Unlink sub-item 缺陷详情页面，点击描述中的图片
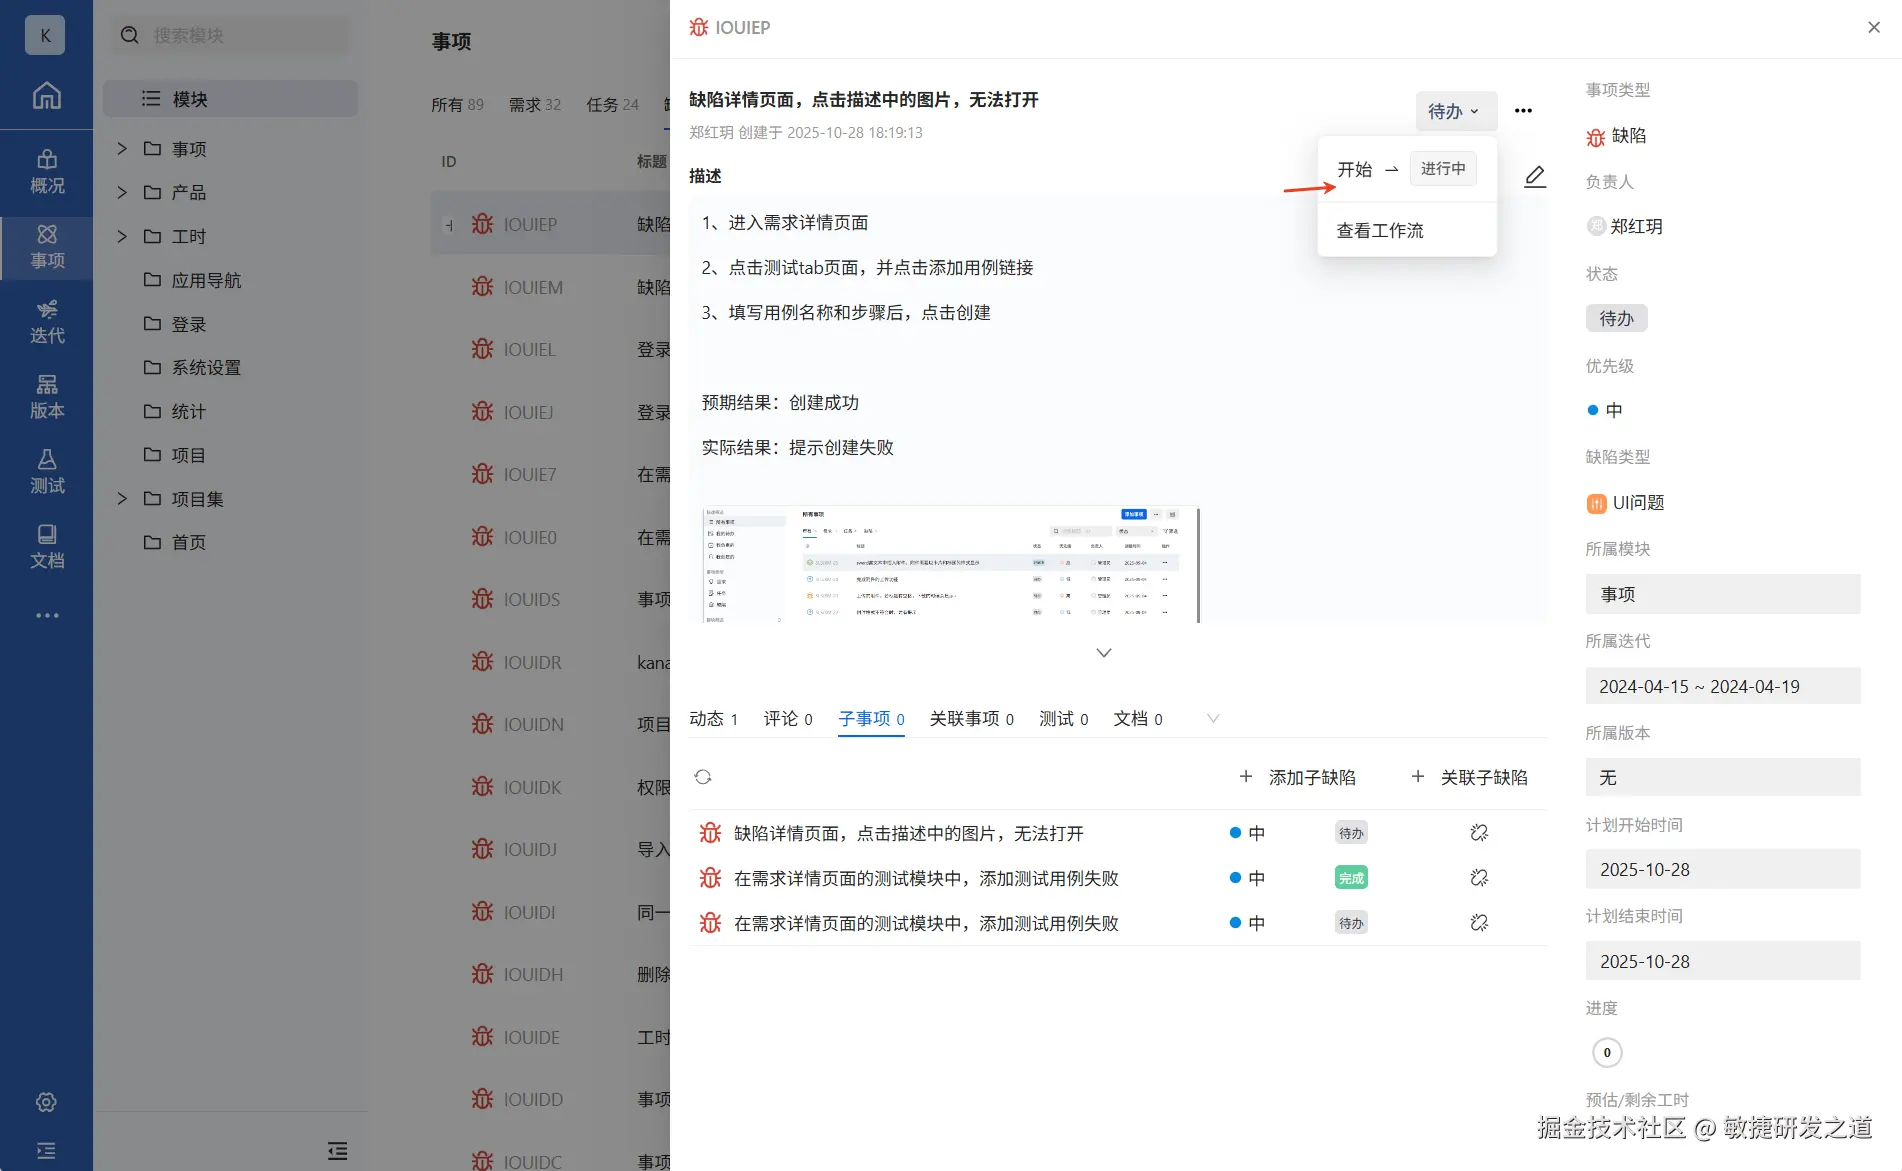The image size is (1902, 1171). point(1479,833)
